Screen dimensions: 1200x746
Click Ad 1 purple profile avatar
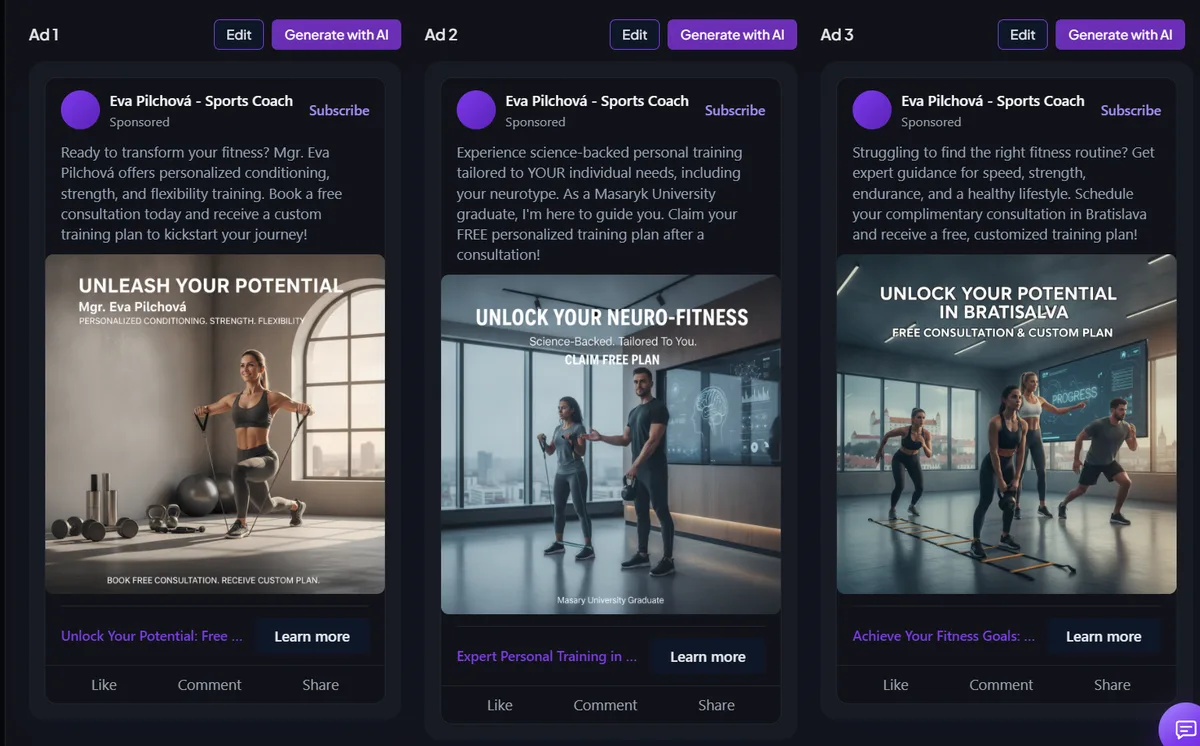click(x=80, y=110)
